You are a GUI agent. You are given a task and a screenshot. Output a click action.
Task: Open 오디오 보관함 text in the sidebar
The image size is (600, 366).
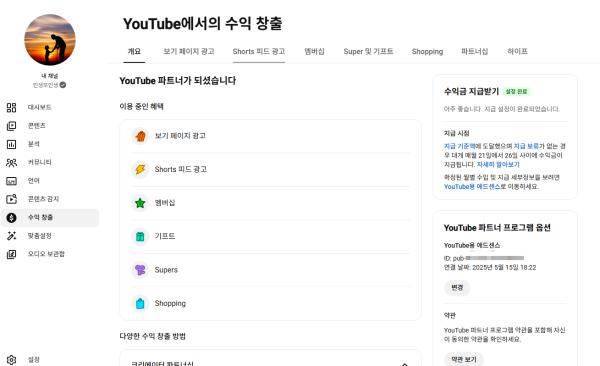(x=46, y=254)
